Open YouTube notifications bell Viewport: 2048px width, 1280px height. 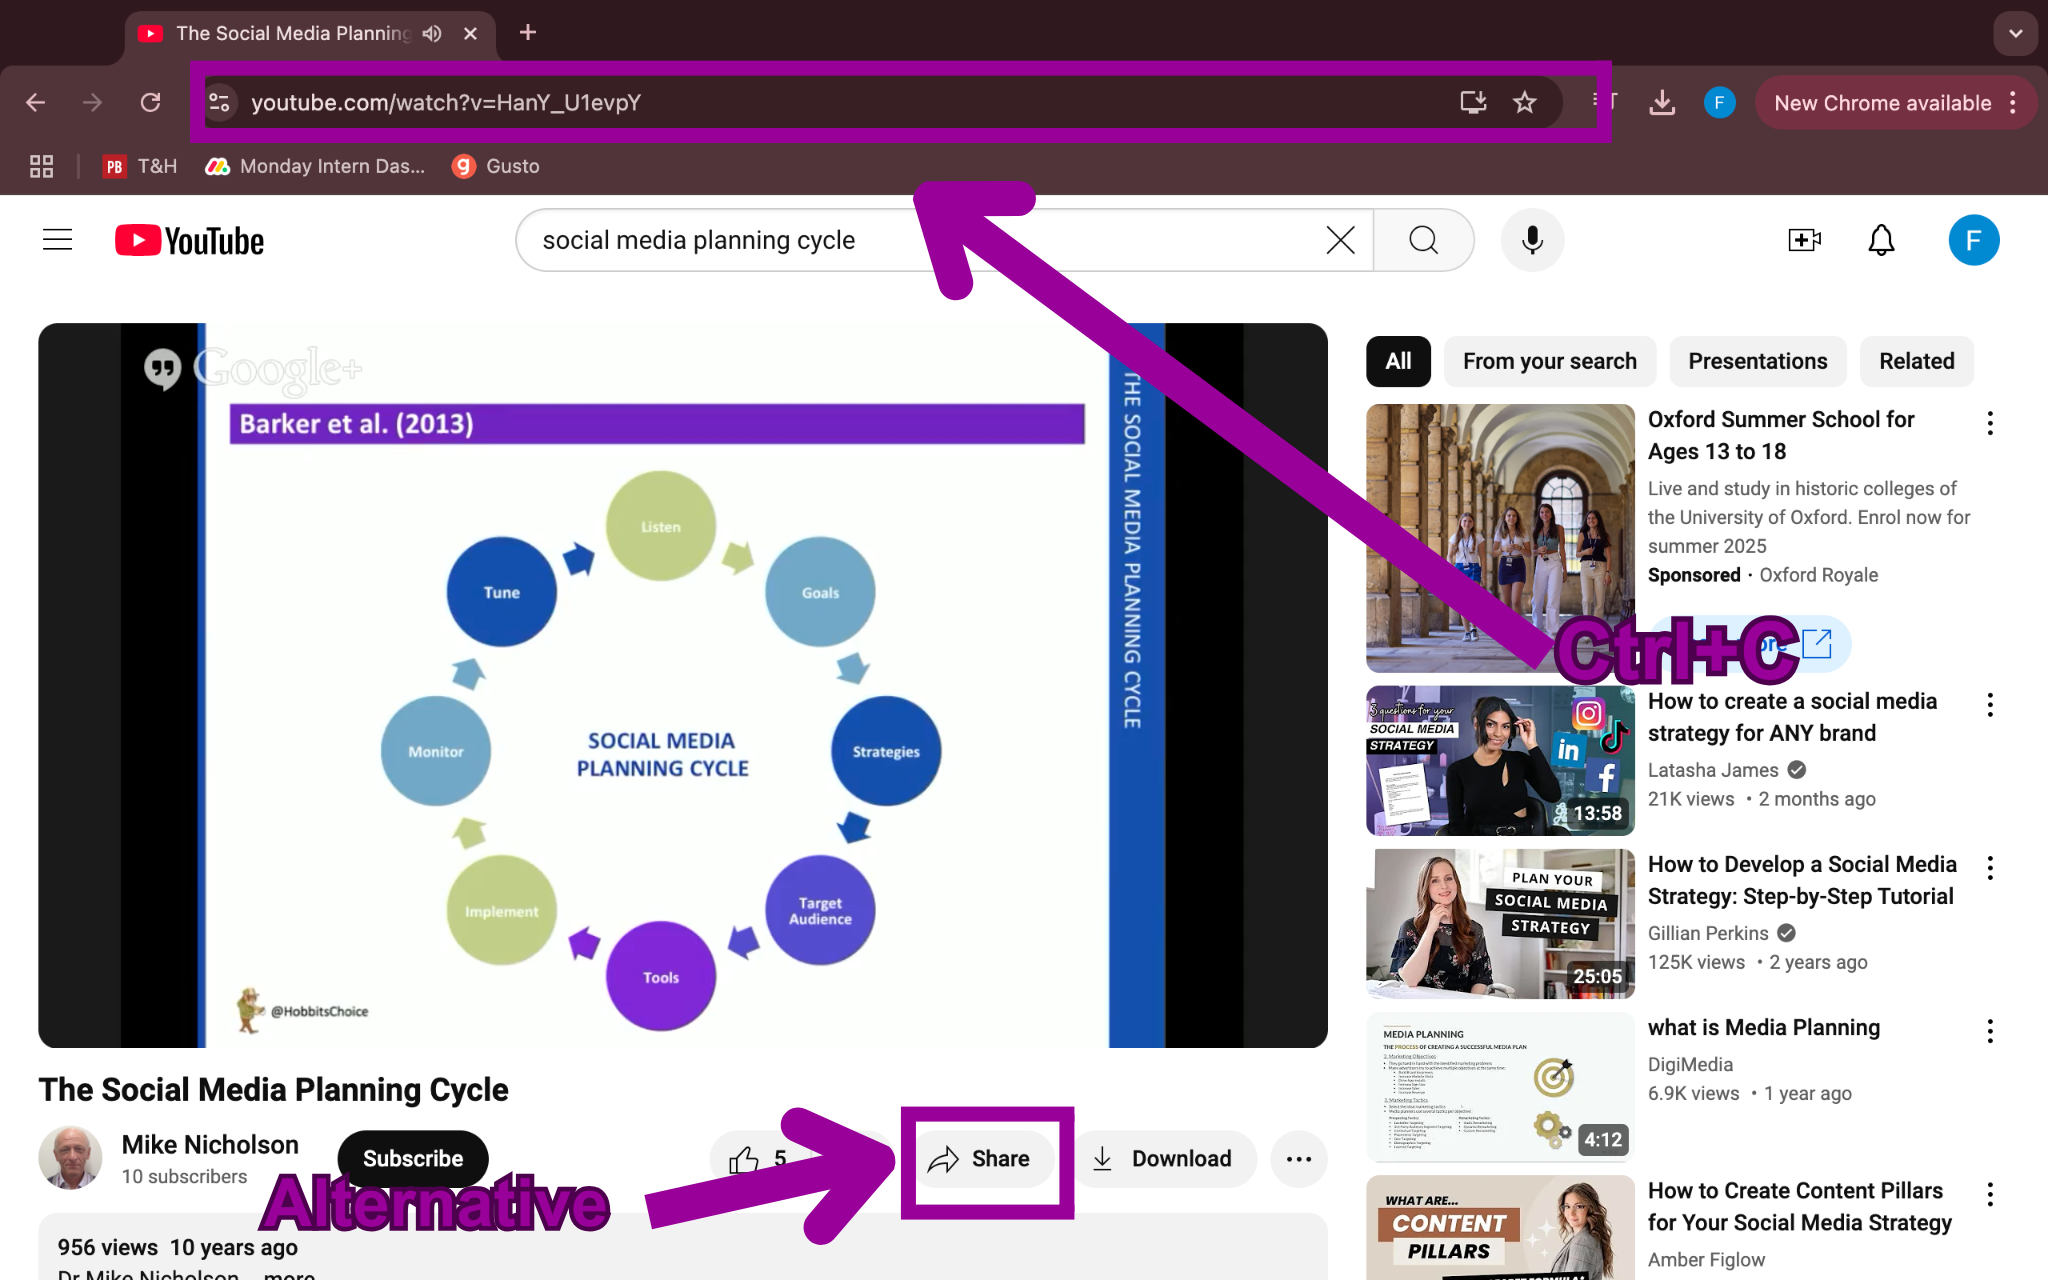1882,240
